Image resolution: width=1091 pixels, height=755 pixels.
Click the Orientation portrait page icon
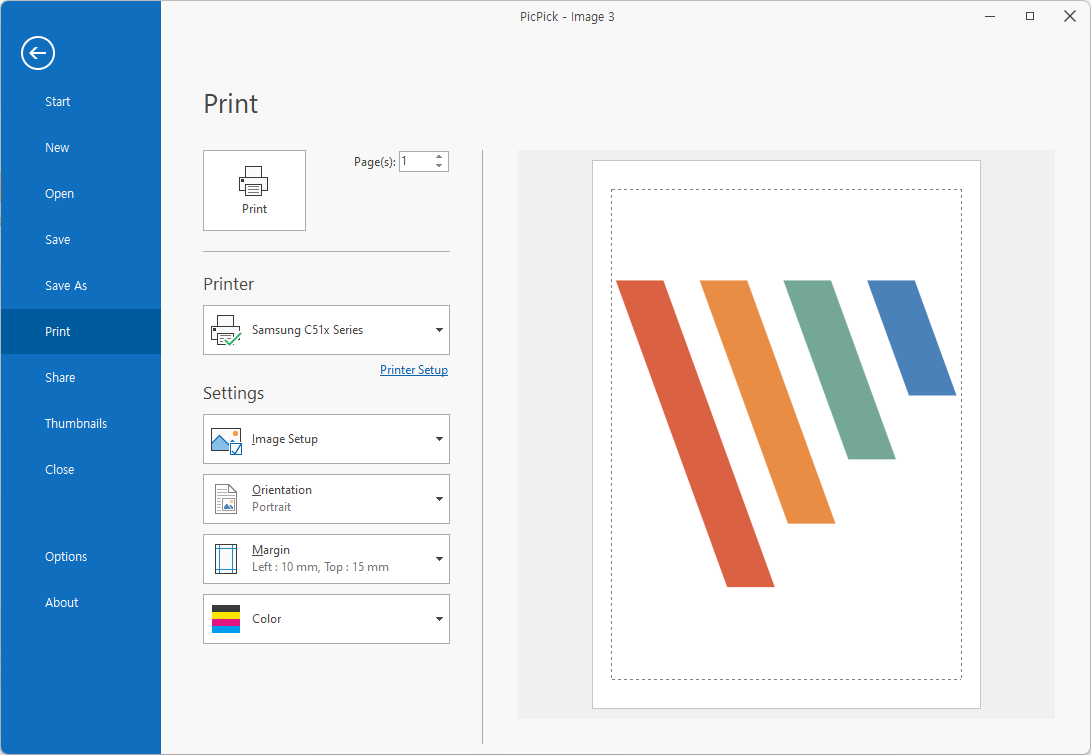tap(226, 498)
